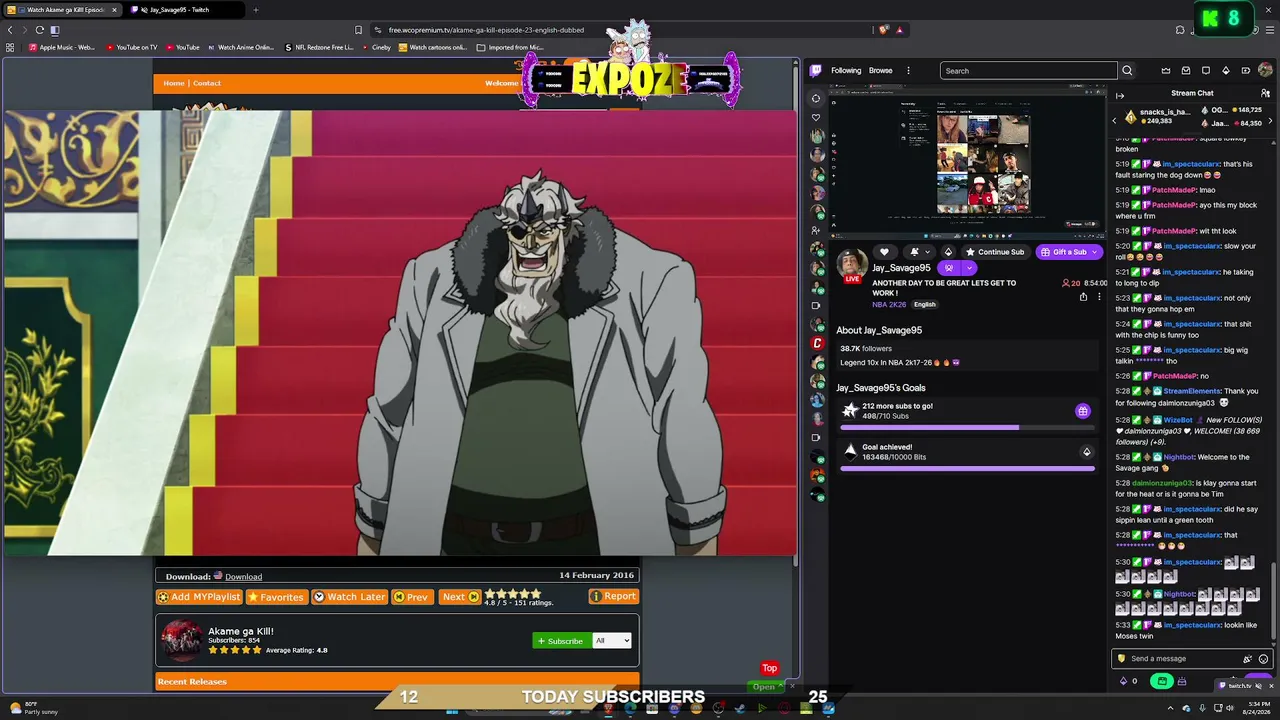
Task: Open the emote picker in chat input
Action: 1263,659
